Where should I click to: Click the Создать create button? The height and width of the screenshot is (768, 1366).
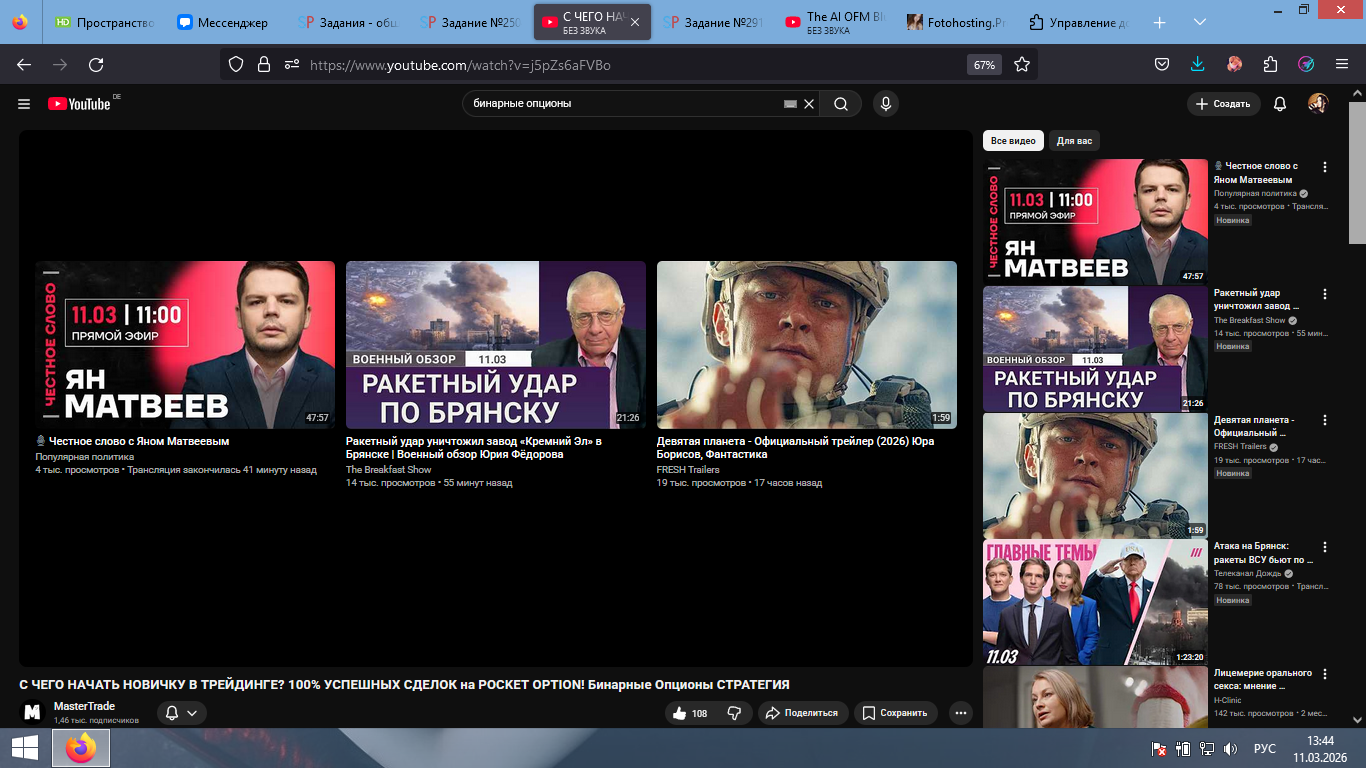click(x=1223, y=104)
